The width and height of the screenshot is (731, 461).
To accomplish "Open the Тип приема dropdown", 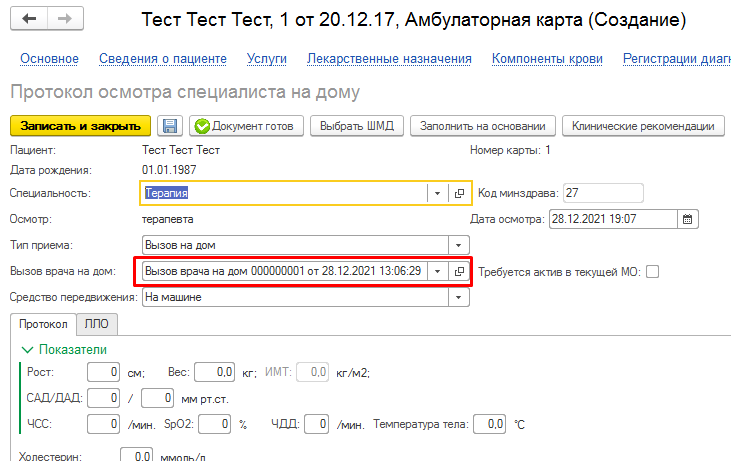I will click(459, 244).
